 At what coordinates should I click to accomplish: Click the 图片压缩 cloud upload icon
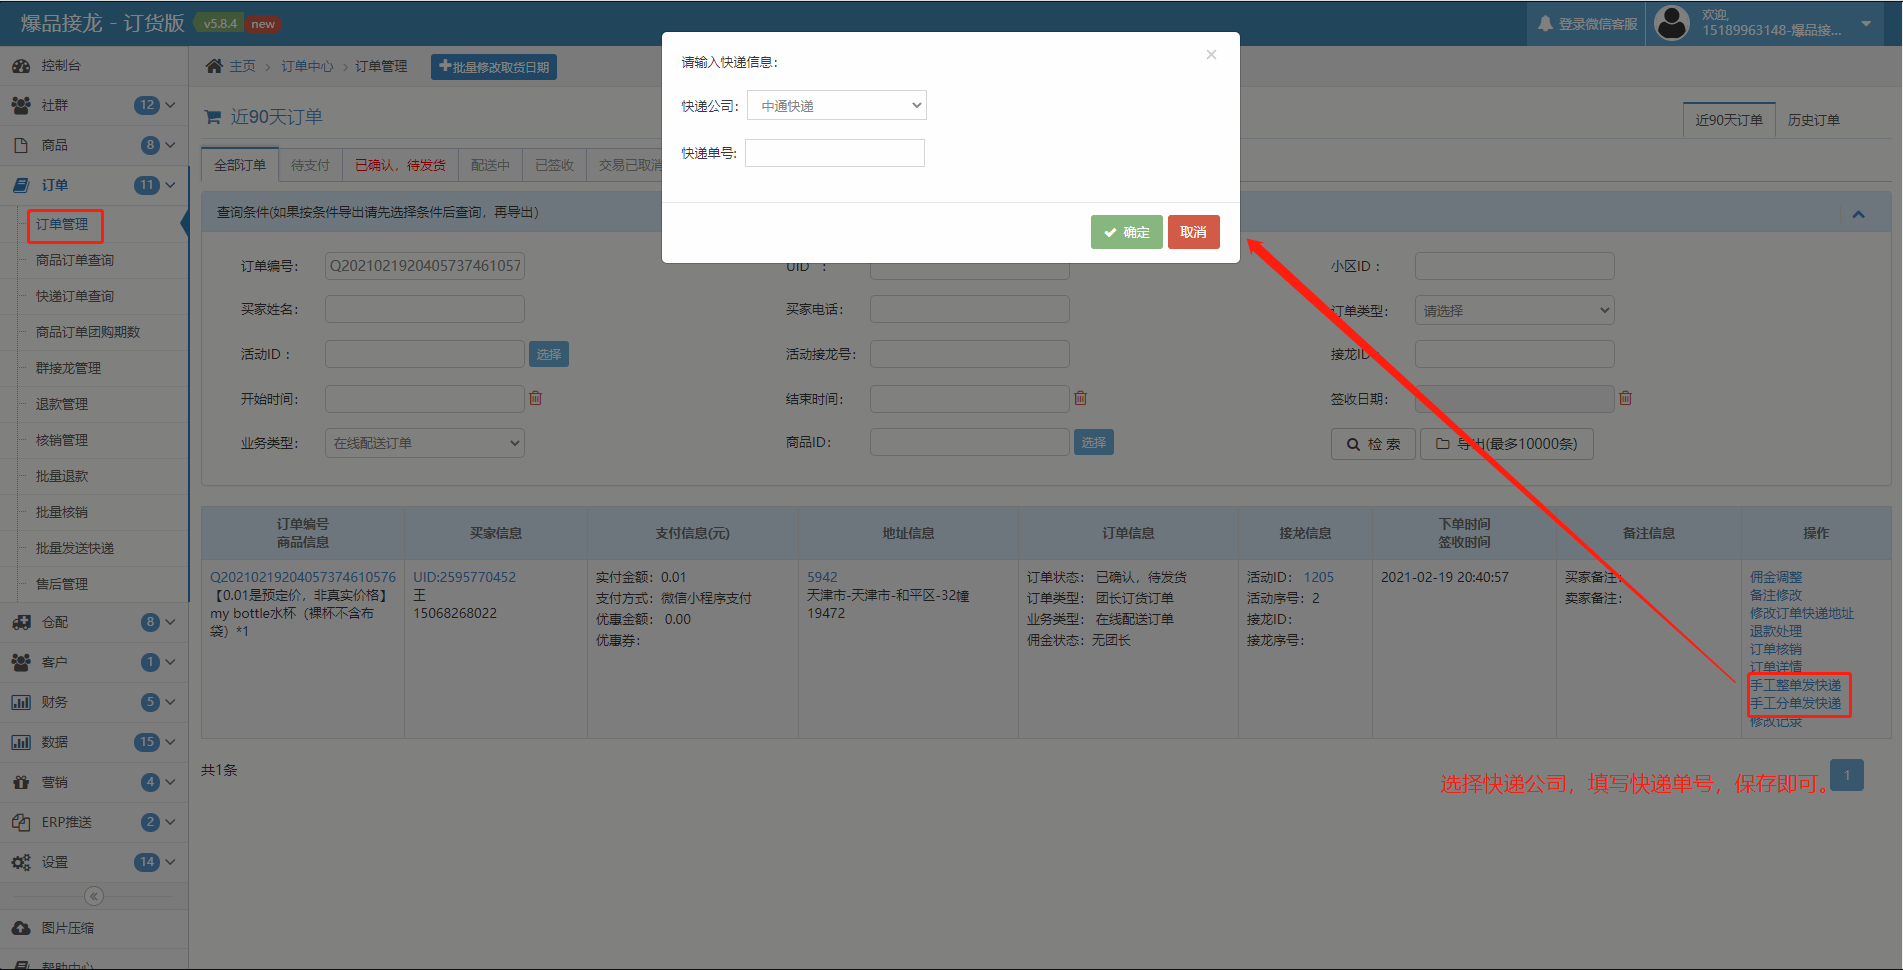[x=21, y=928]
